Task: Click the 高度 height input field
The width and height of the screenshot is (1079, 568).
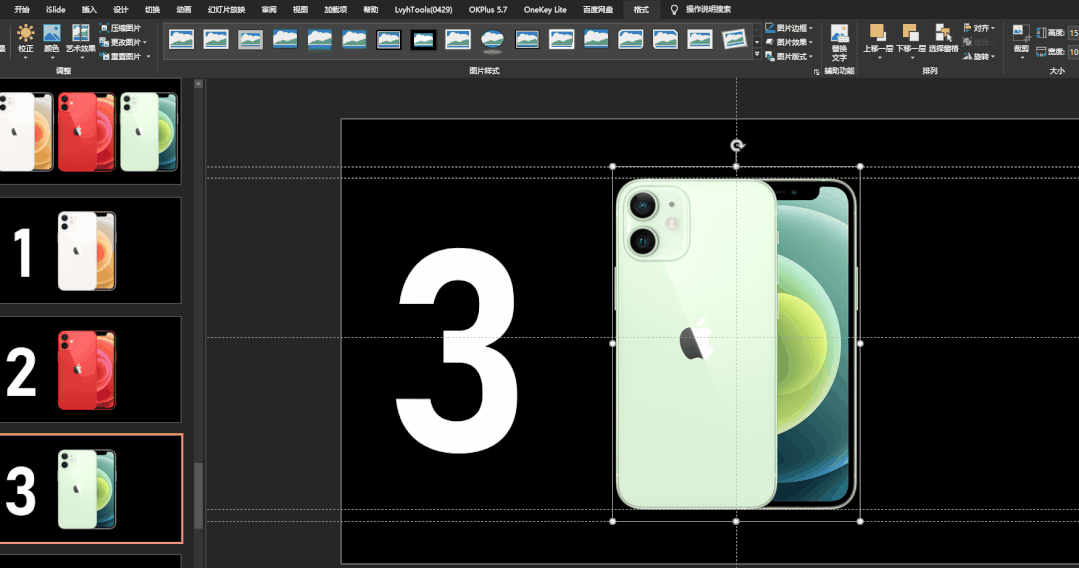Action: (x=1073, y=32)
